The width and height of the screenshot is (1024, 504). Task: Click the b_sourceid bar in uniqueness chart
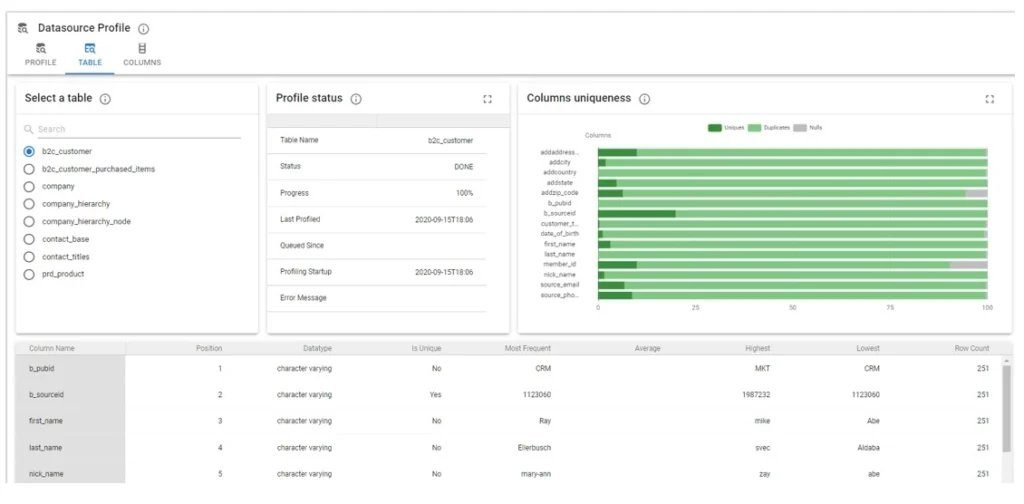(792, 213)
